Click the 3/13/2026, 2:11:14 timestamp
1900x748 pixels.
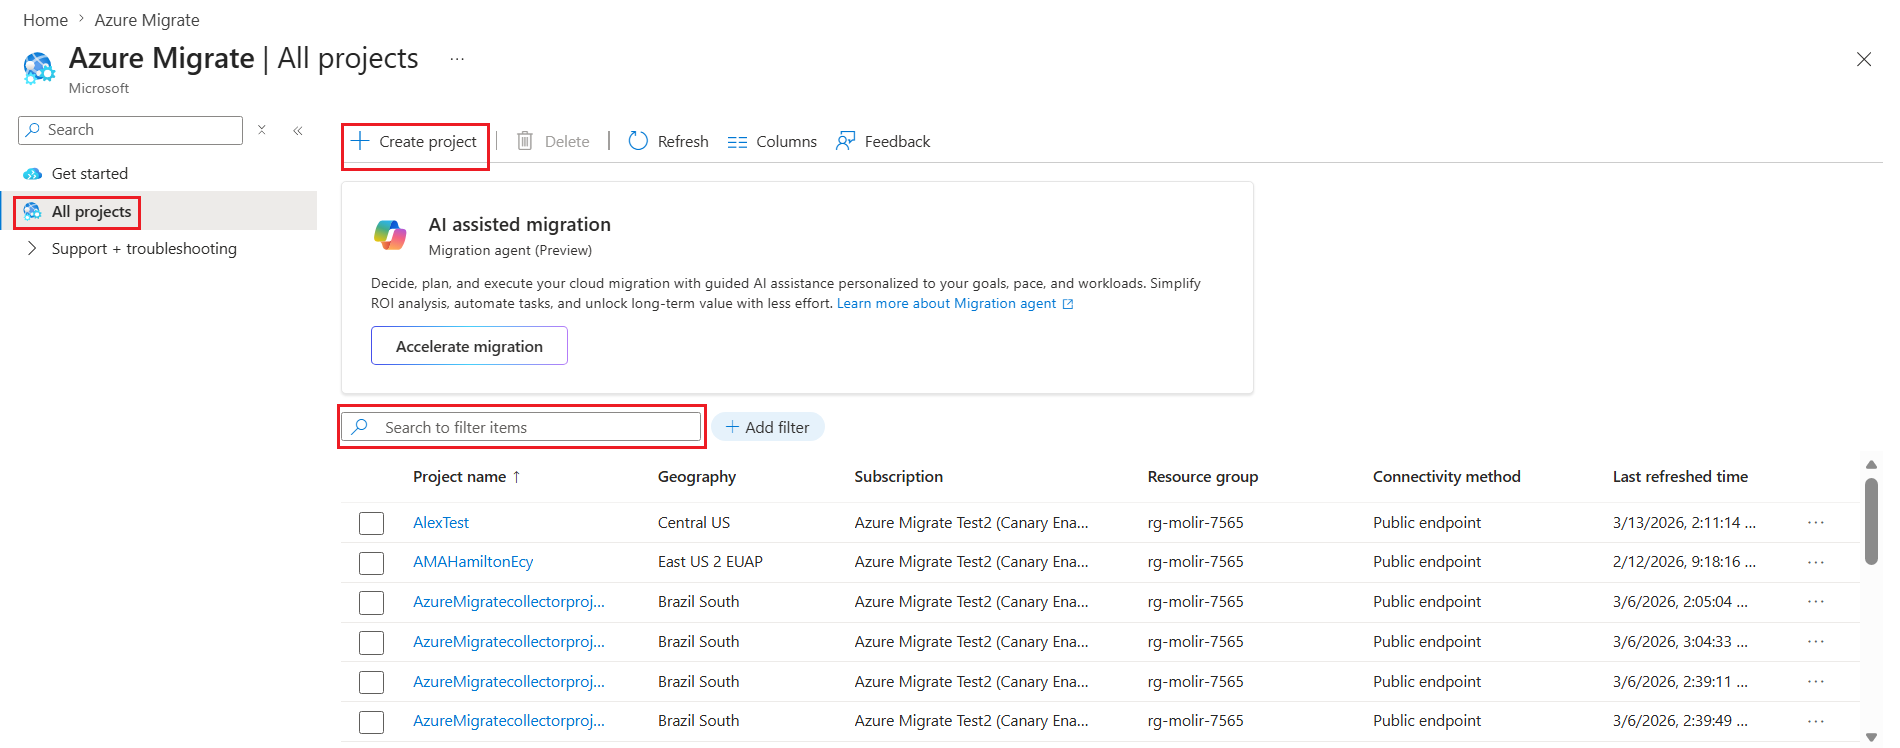pos(1684,523)
